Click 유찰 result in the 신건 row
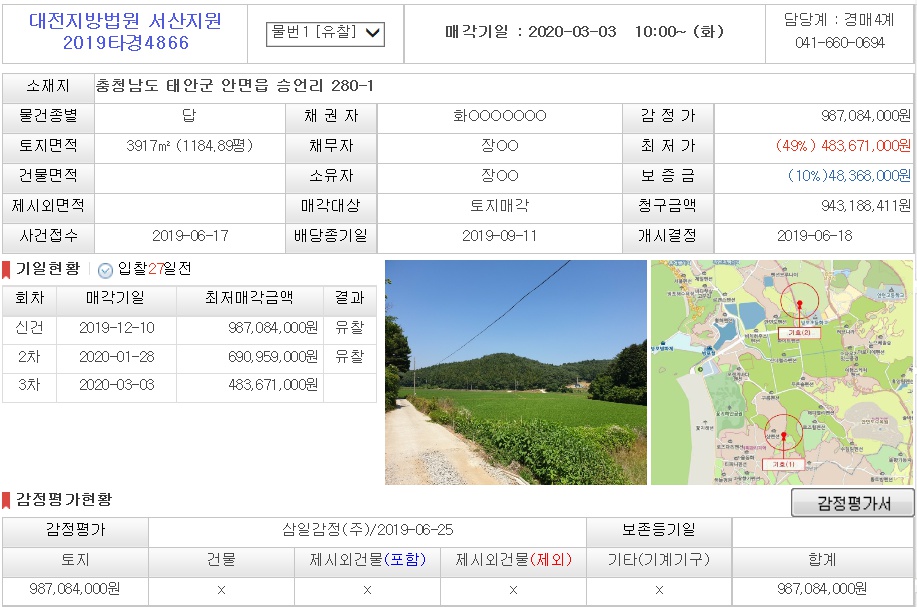The width and height of the screenshot is (917, 607). point(350,327)
